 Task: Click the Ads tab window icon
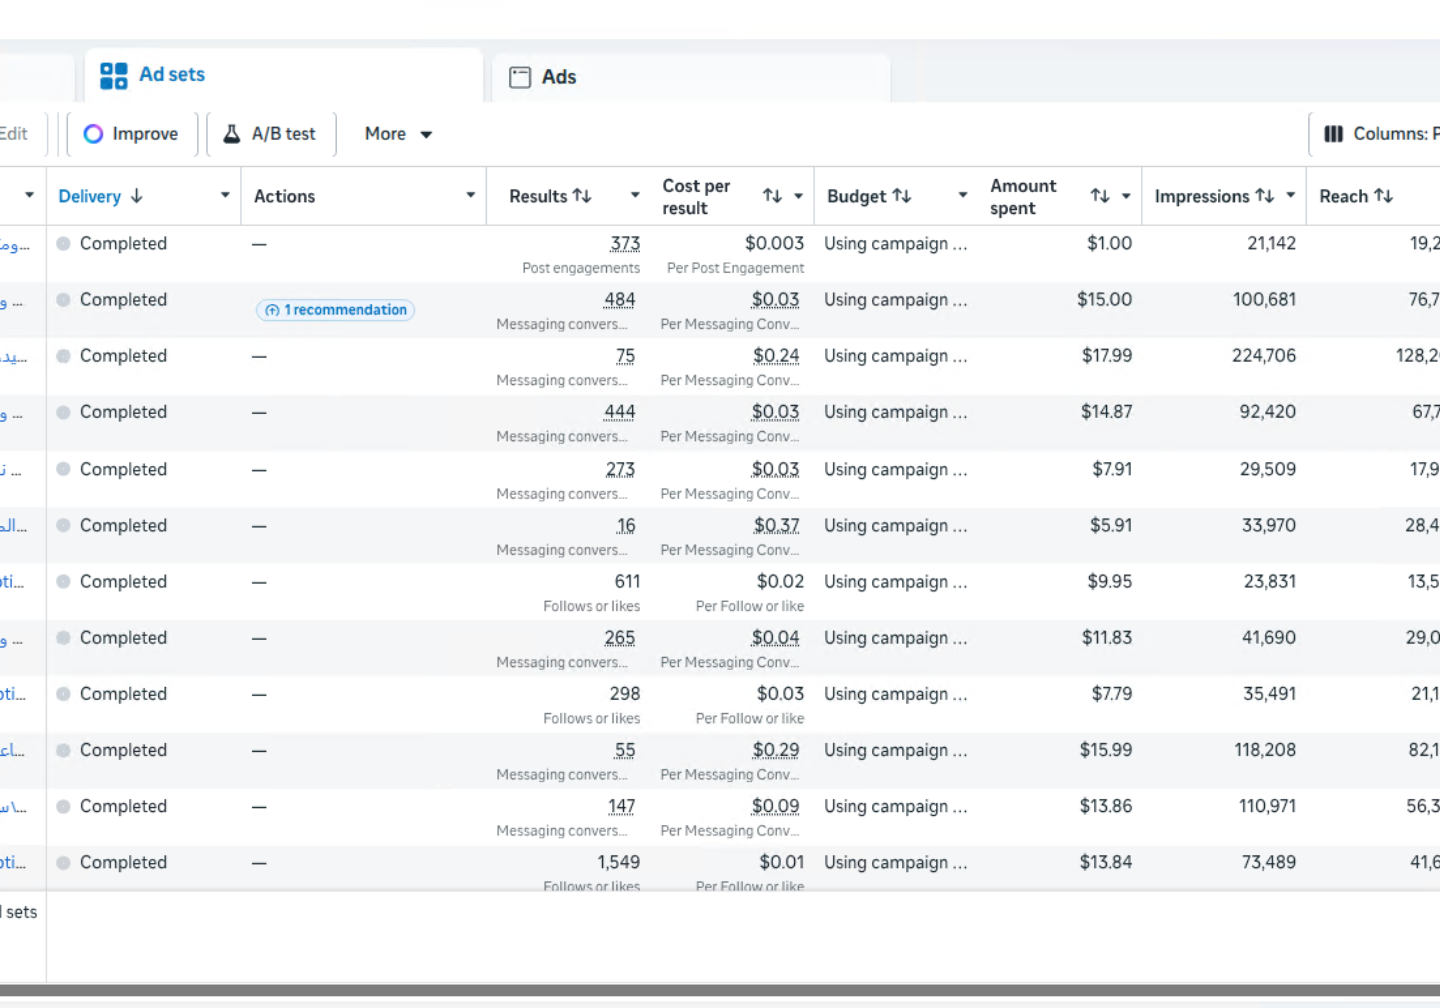click(520, 77)
